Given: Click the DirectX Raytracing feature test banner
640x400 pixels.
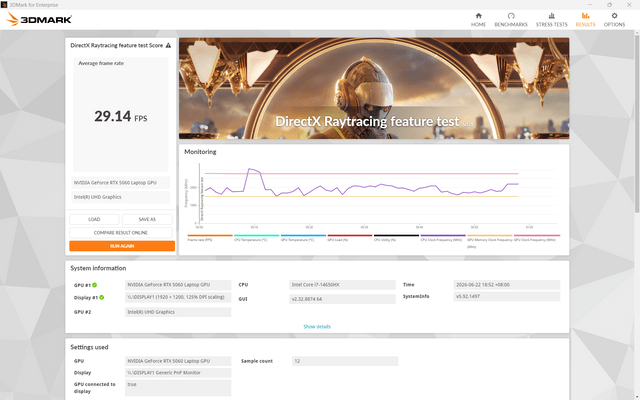Looking at the screenshot, I should (374, 89).
